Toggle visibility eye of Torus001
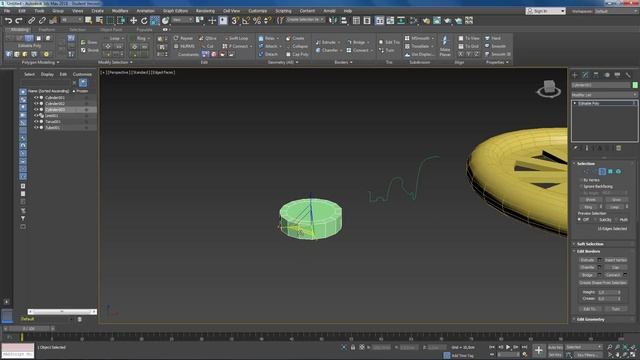The height and width of the screenshot is (360, 640). point(36,122)
